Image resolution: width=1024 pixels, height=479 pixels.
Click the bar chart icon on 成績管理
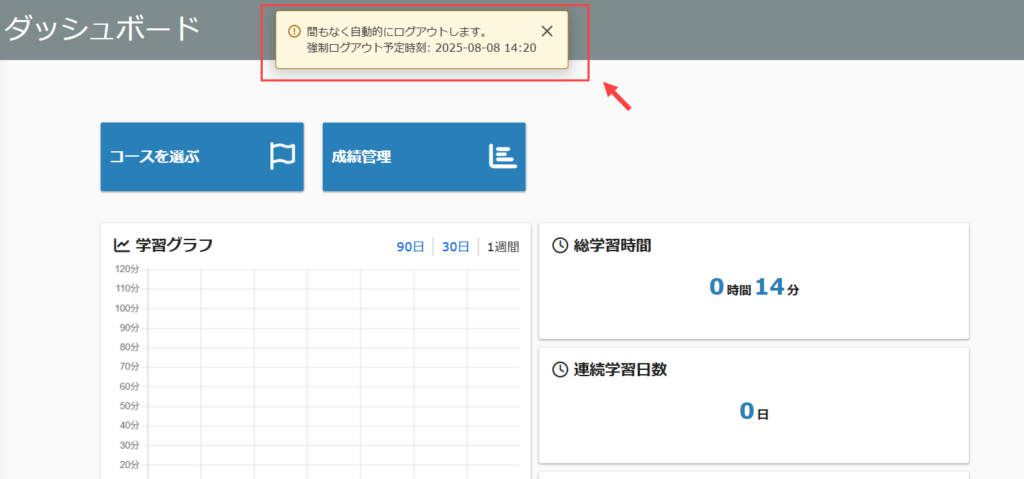(503, 157)
